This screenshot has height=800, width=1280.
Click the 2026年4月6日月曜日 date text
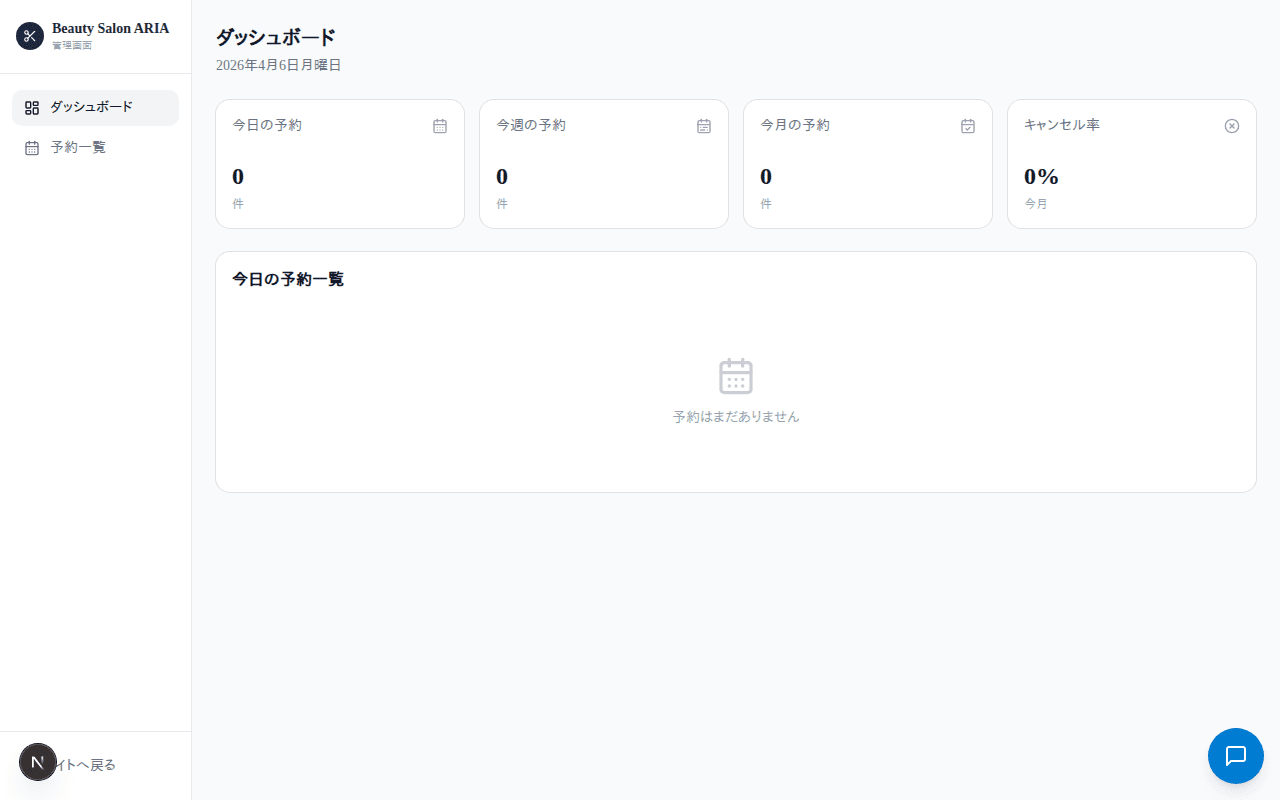pos(278,65)
